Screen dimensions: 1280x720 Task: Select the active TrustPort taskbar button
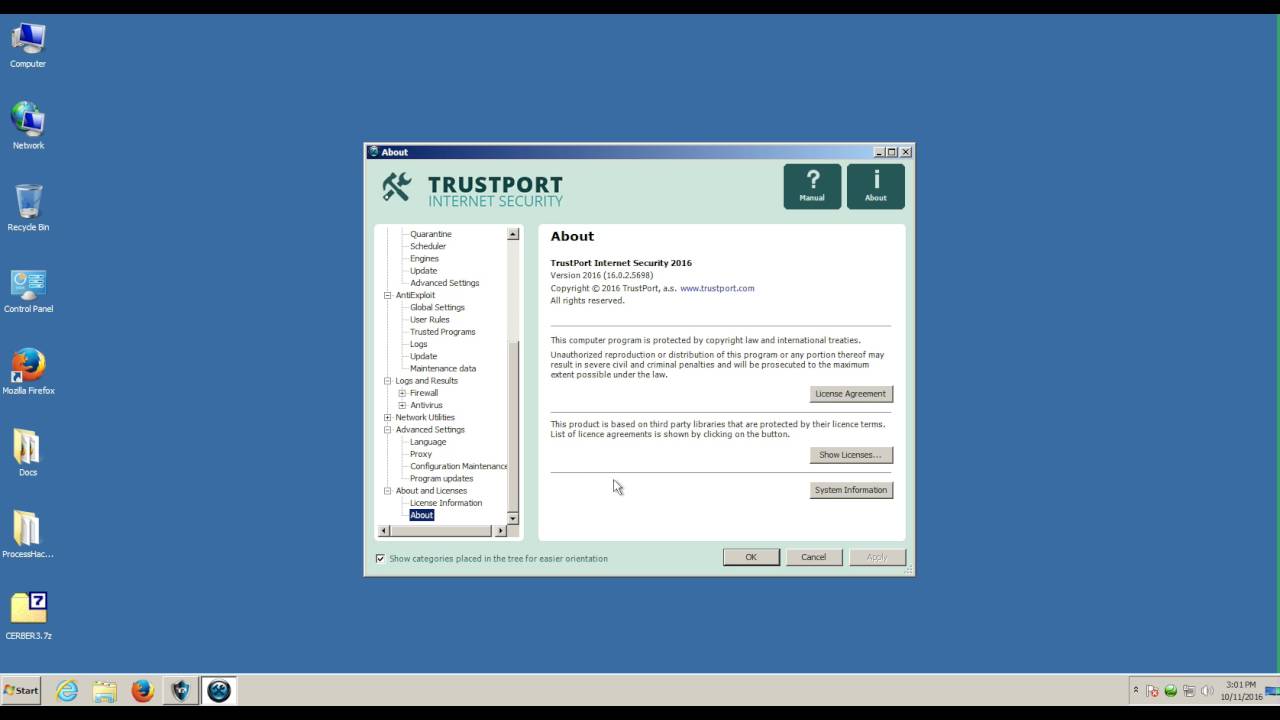(218, 690)
